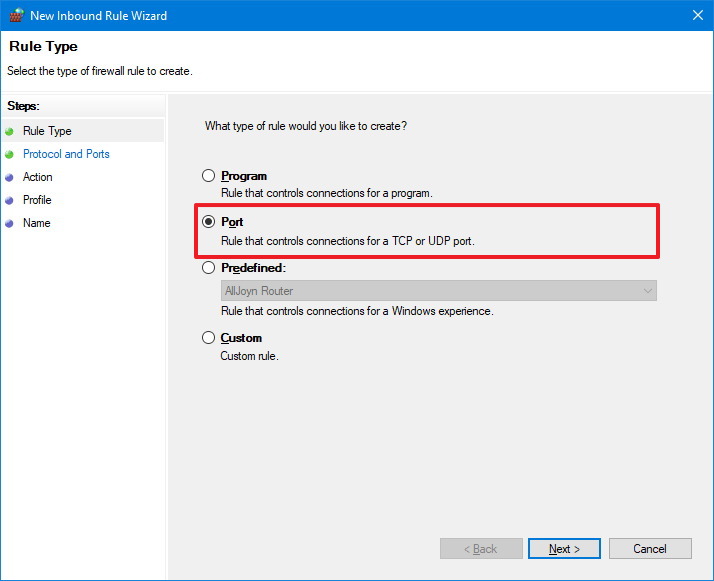This screenshot has height=581, width=714.
Task: Select the Profile step in sidebar
Action: click(37, 200)
